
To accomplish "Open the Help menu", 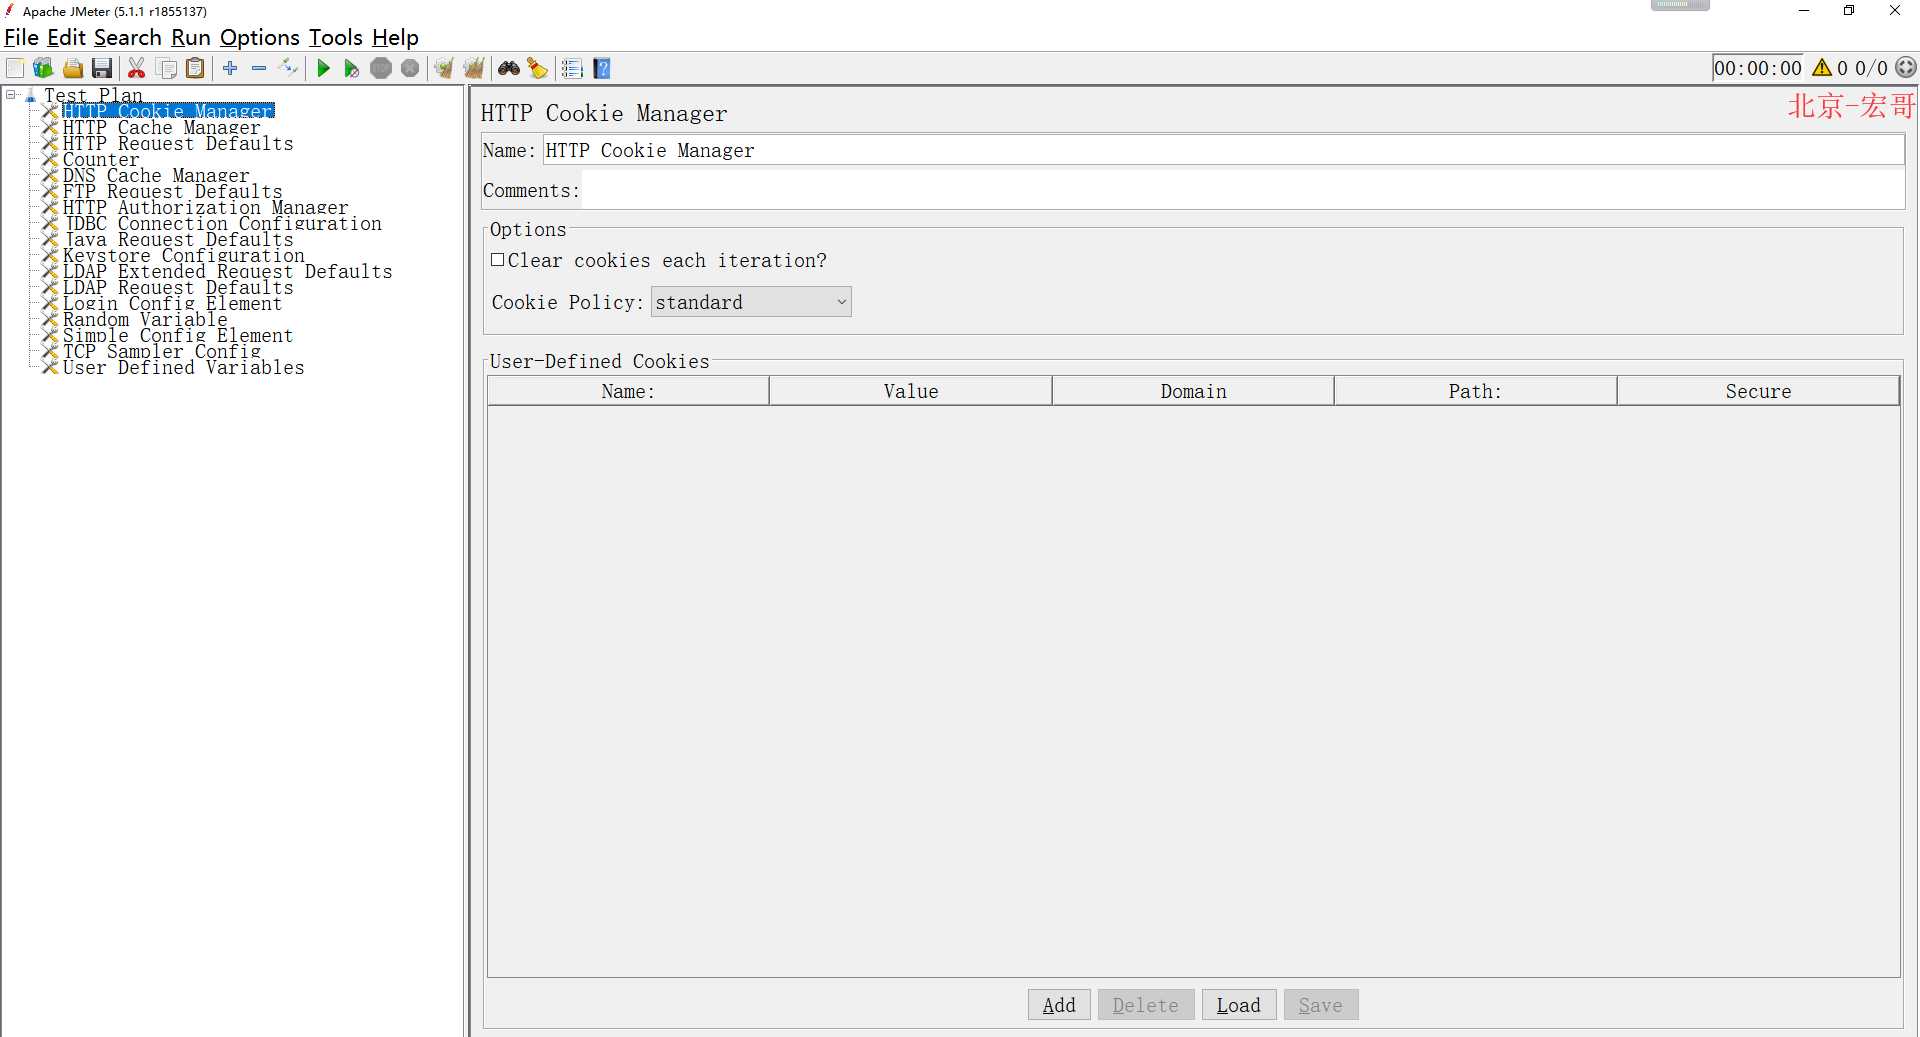I will point(395,38).
